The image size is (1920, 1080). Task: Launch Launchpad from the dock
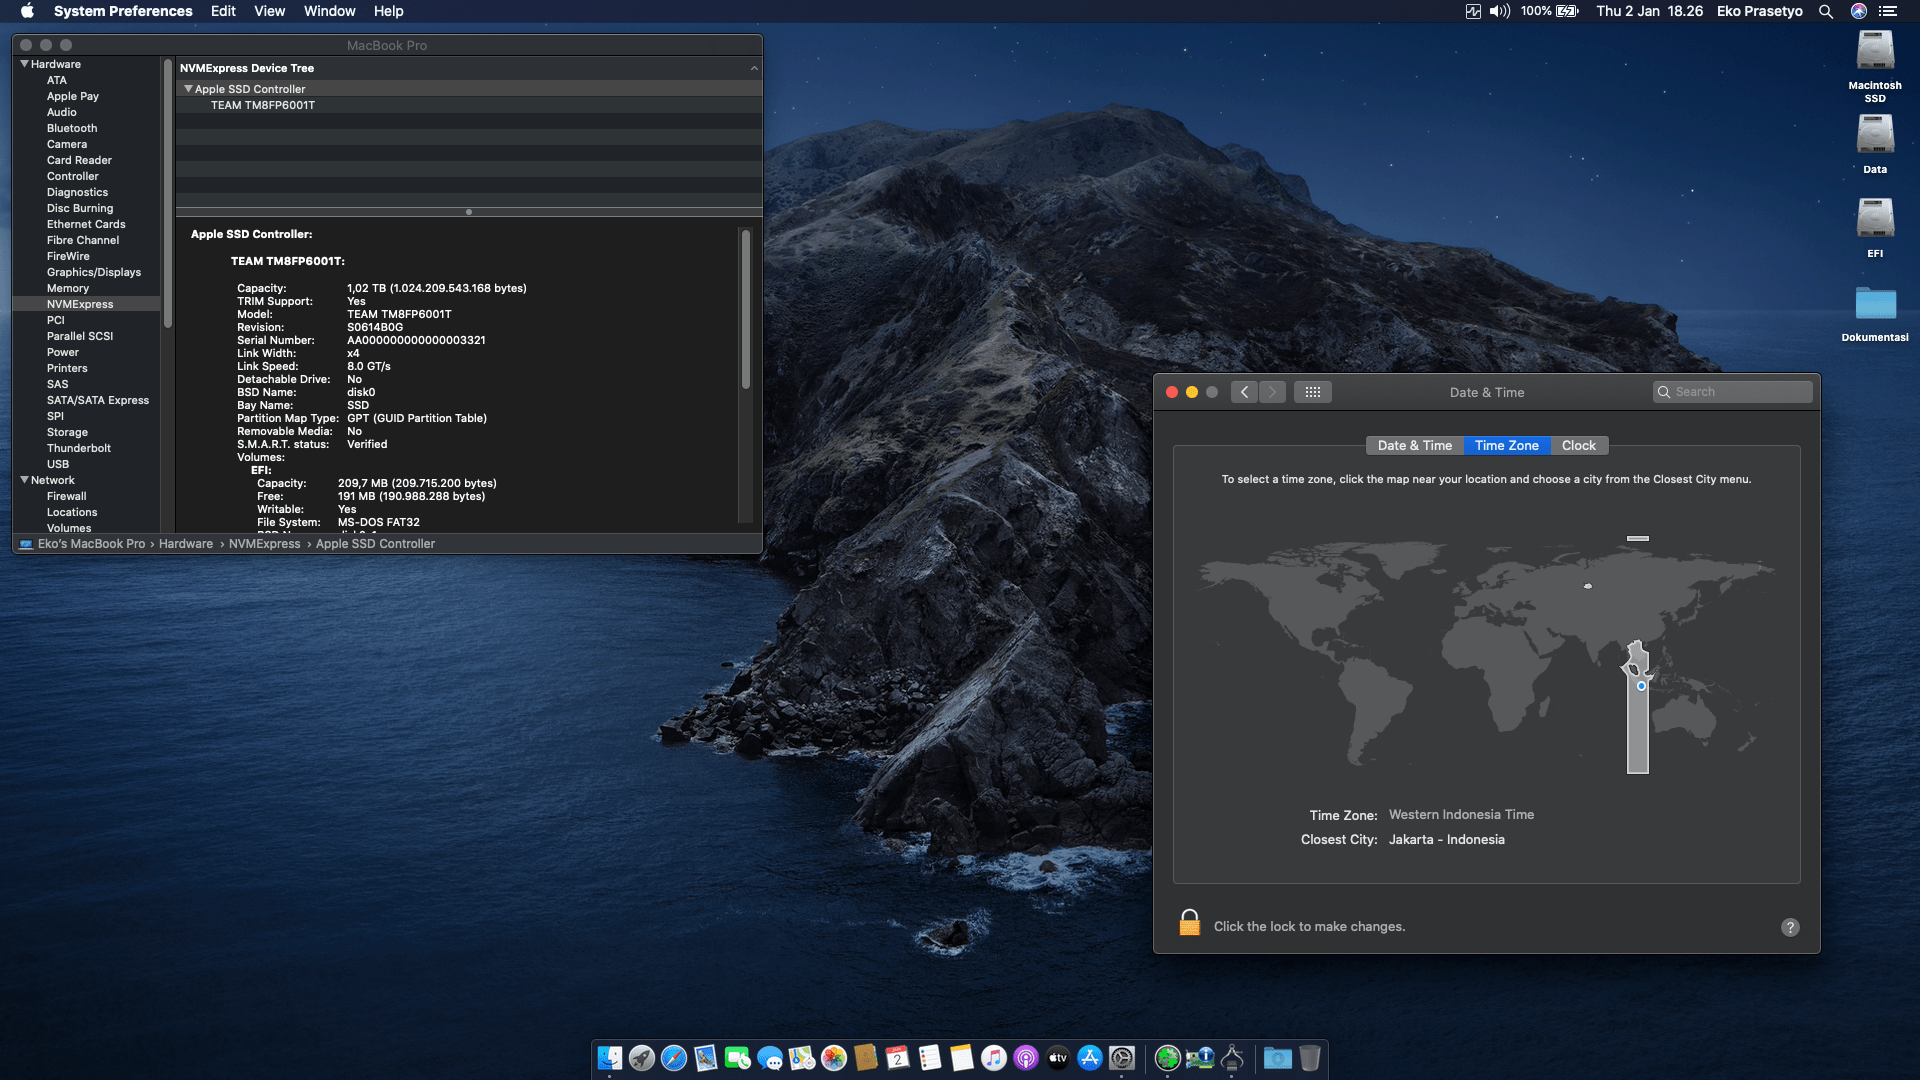coord(642,1058)
